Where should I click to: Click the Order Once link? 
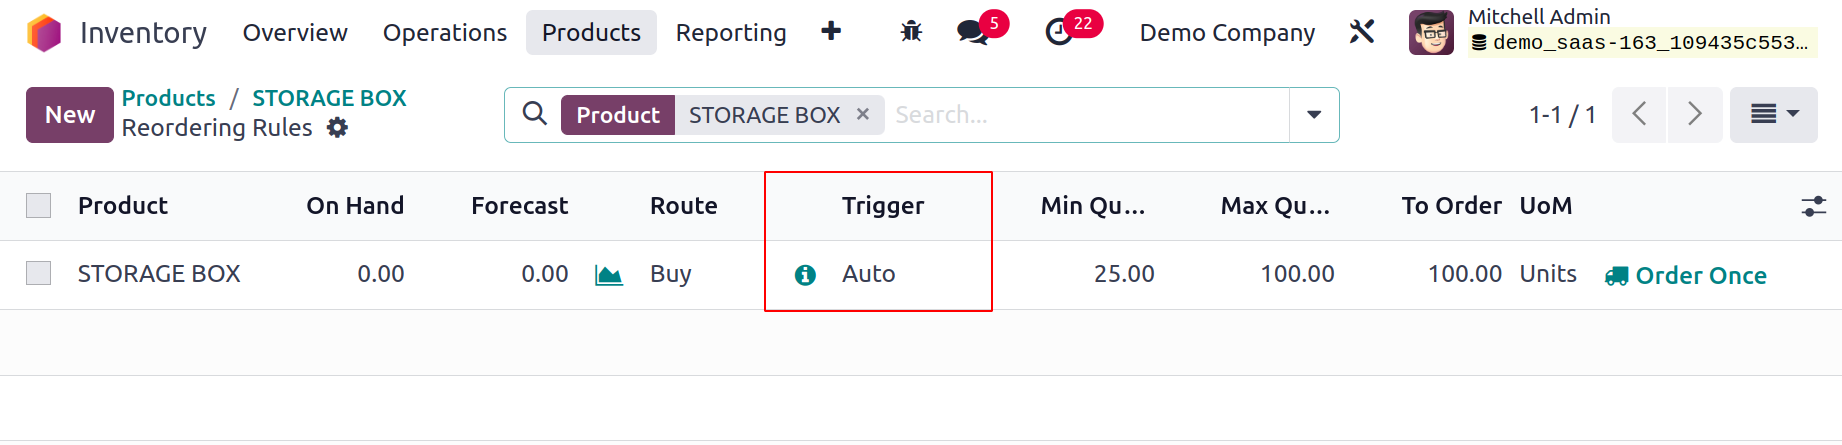pos(1686,275)
